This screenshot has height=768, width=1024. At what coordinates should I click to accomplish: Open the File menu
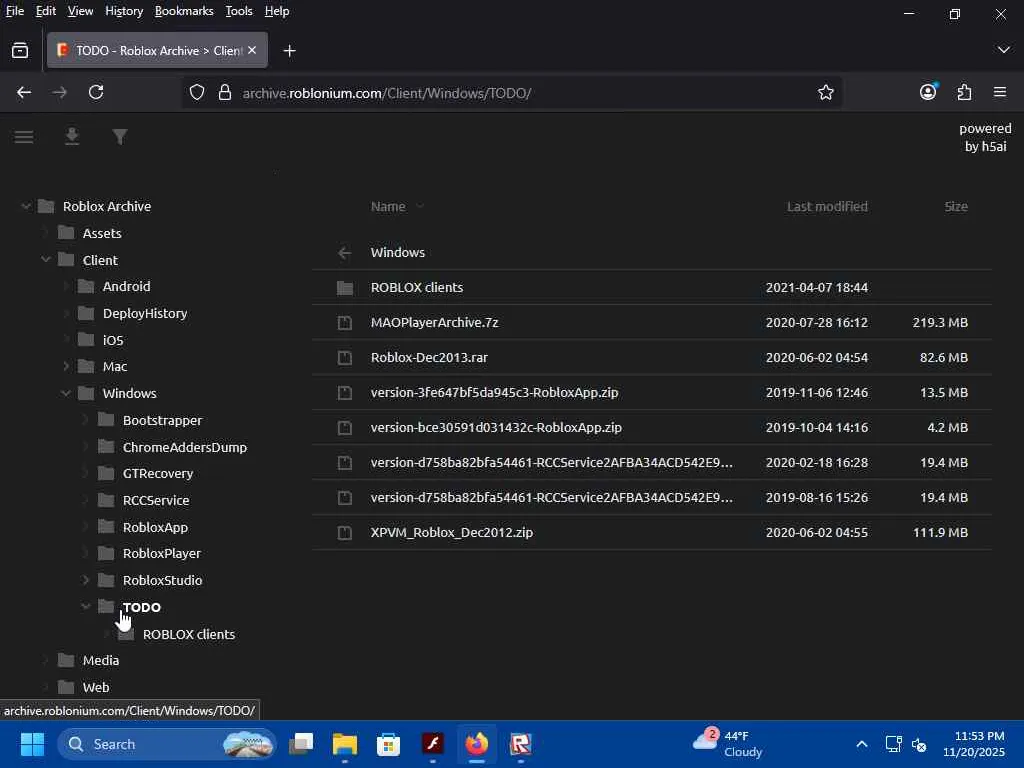pos(14,11)
